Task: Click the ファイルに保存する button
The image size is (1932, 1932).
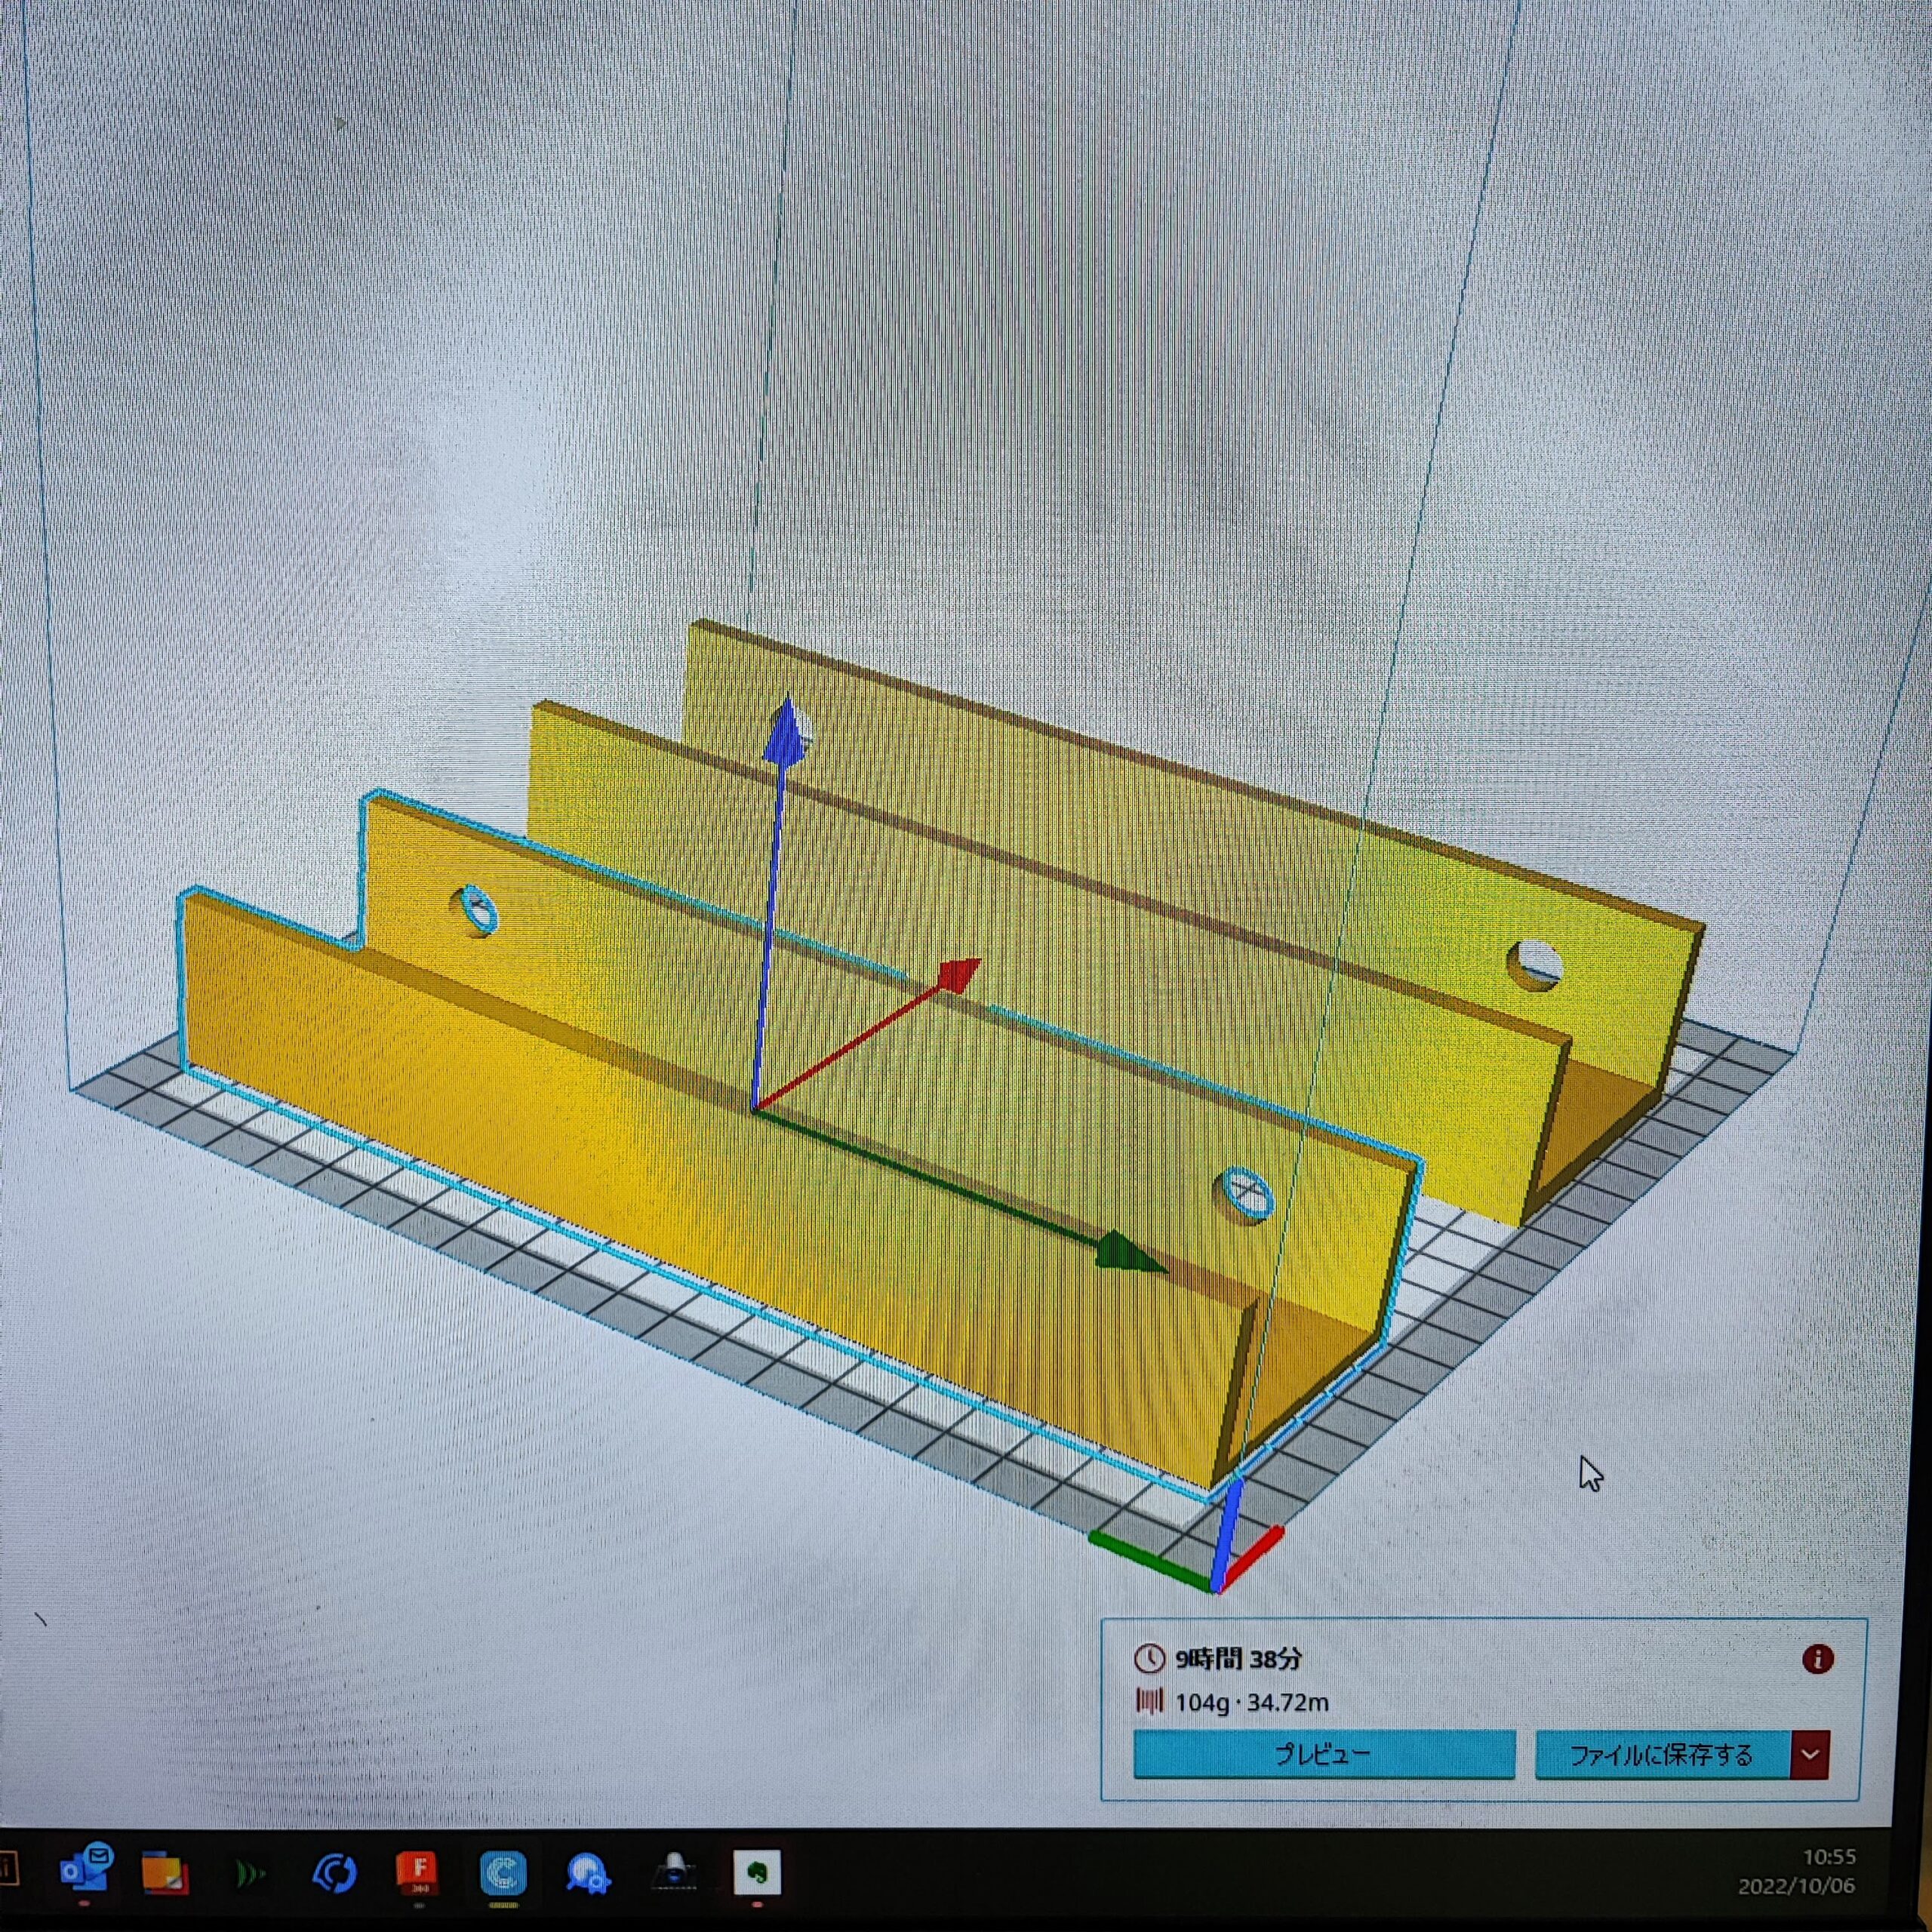Action: point(1661,1755)
